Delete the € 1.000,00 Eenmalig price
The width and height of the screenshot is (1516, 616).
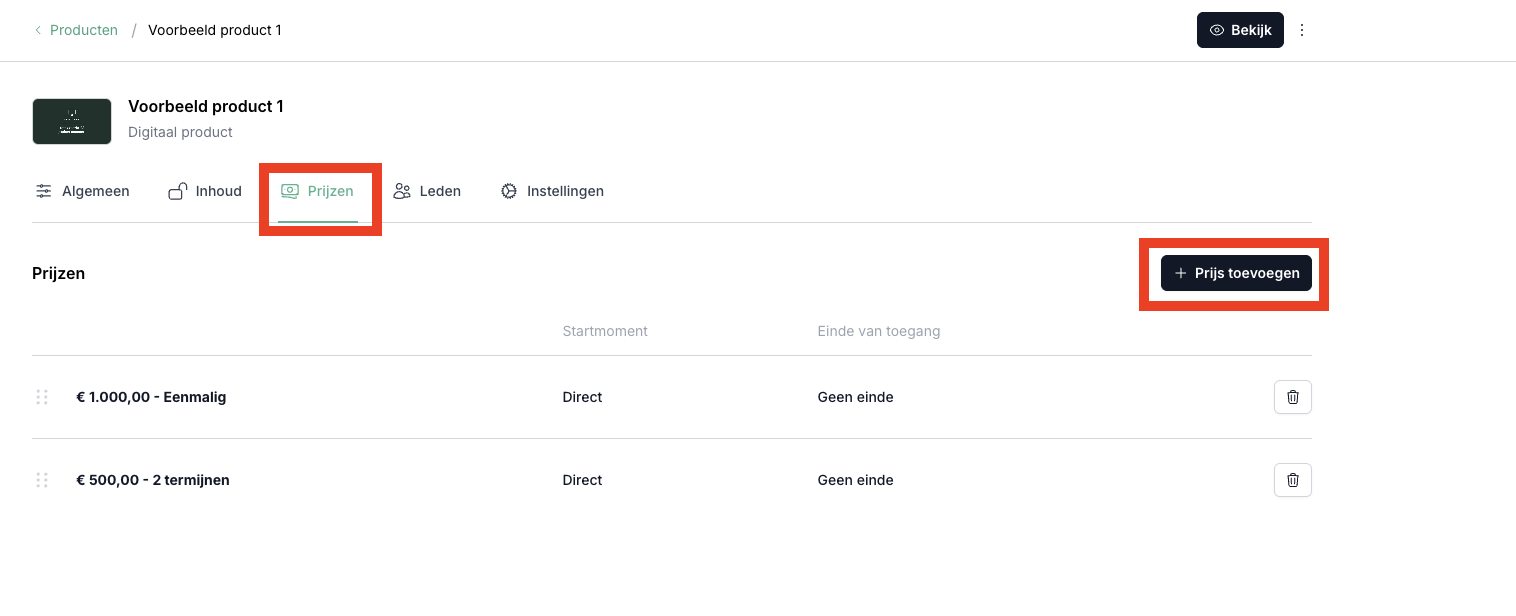coord(1292,397)
